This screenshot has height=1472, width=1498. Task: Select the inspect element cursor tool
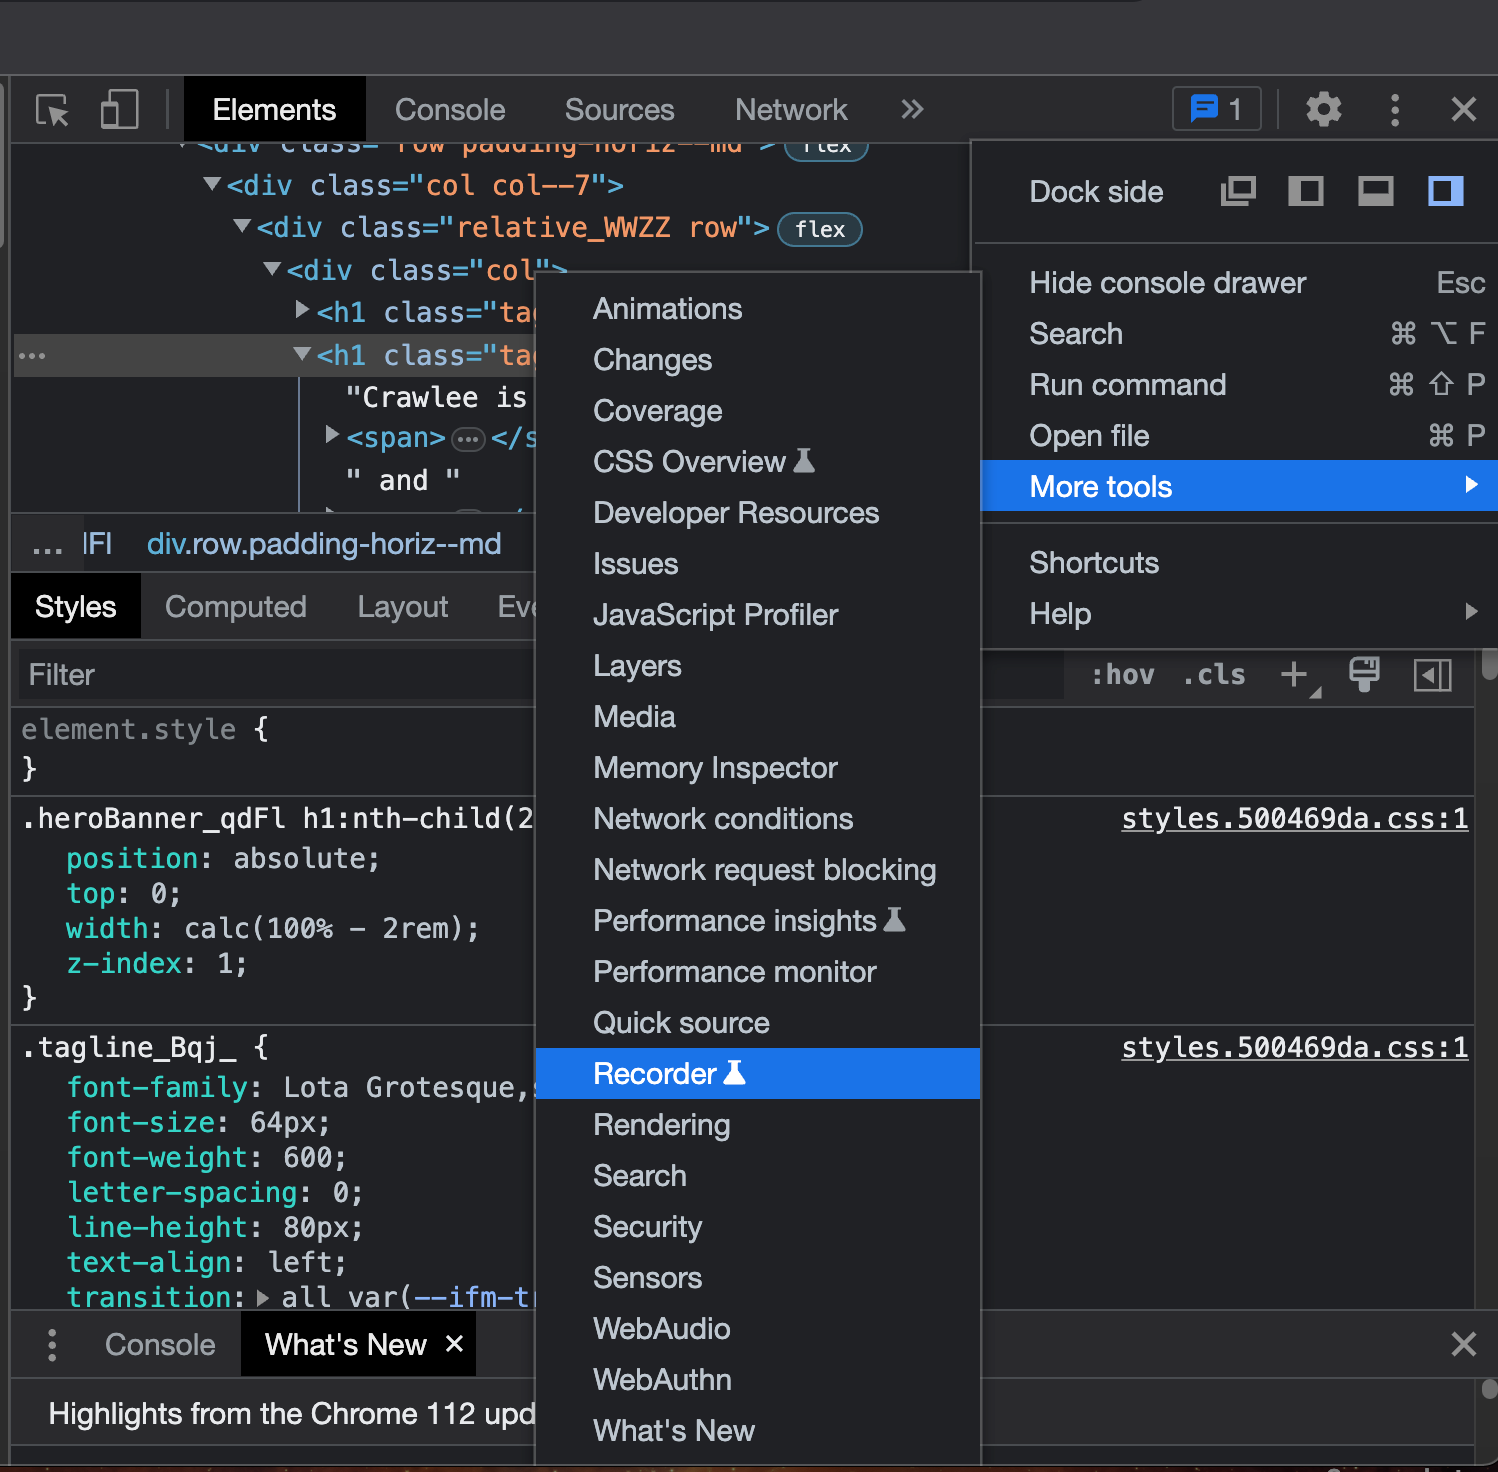pos(51,110)
